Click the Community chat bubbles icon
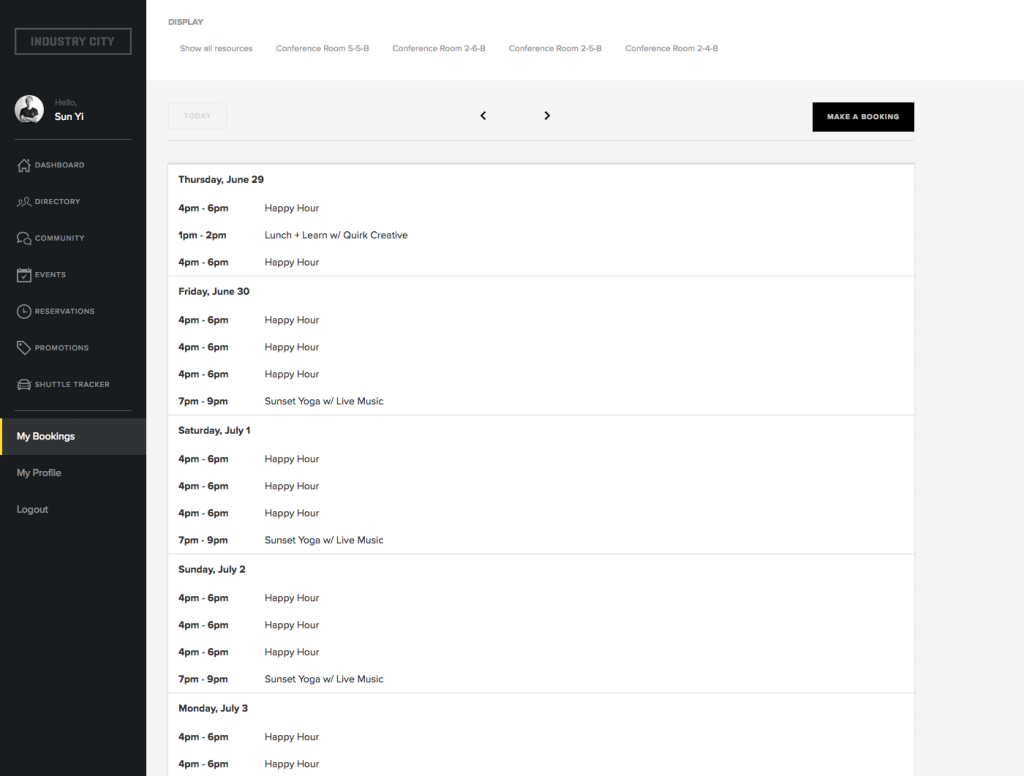Screen dimensions: 1024x776 pos(24,238)
